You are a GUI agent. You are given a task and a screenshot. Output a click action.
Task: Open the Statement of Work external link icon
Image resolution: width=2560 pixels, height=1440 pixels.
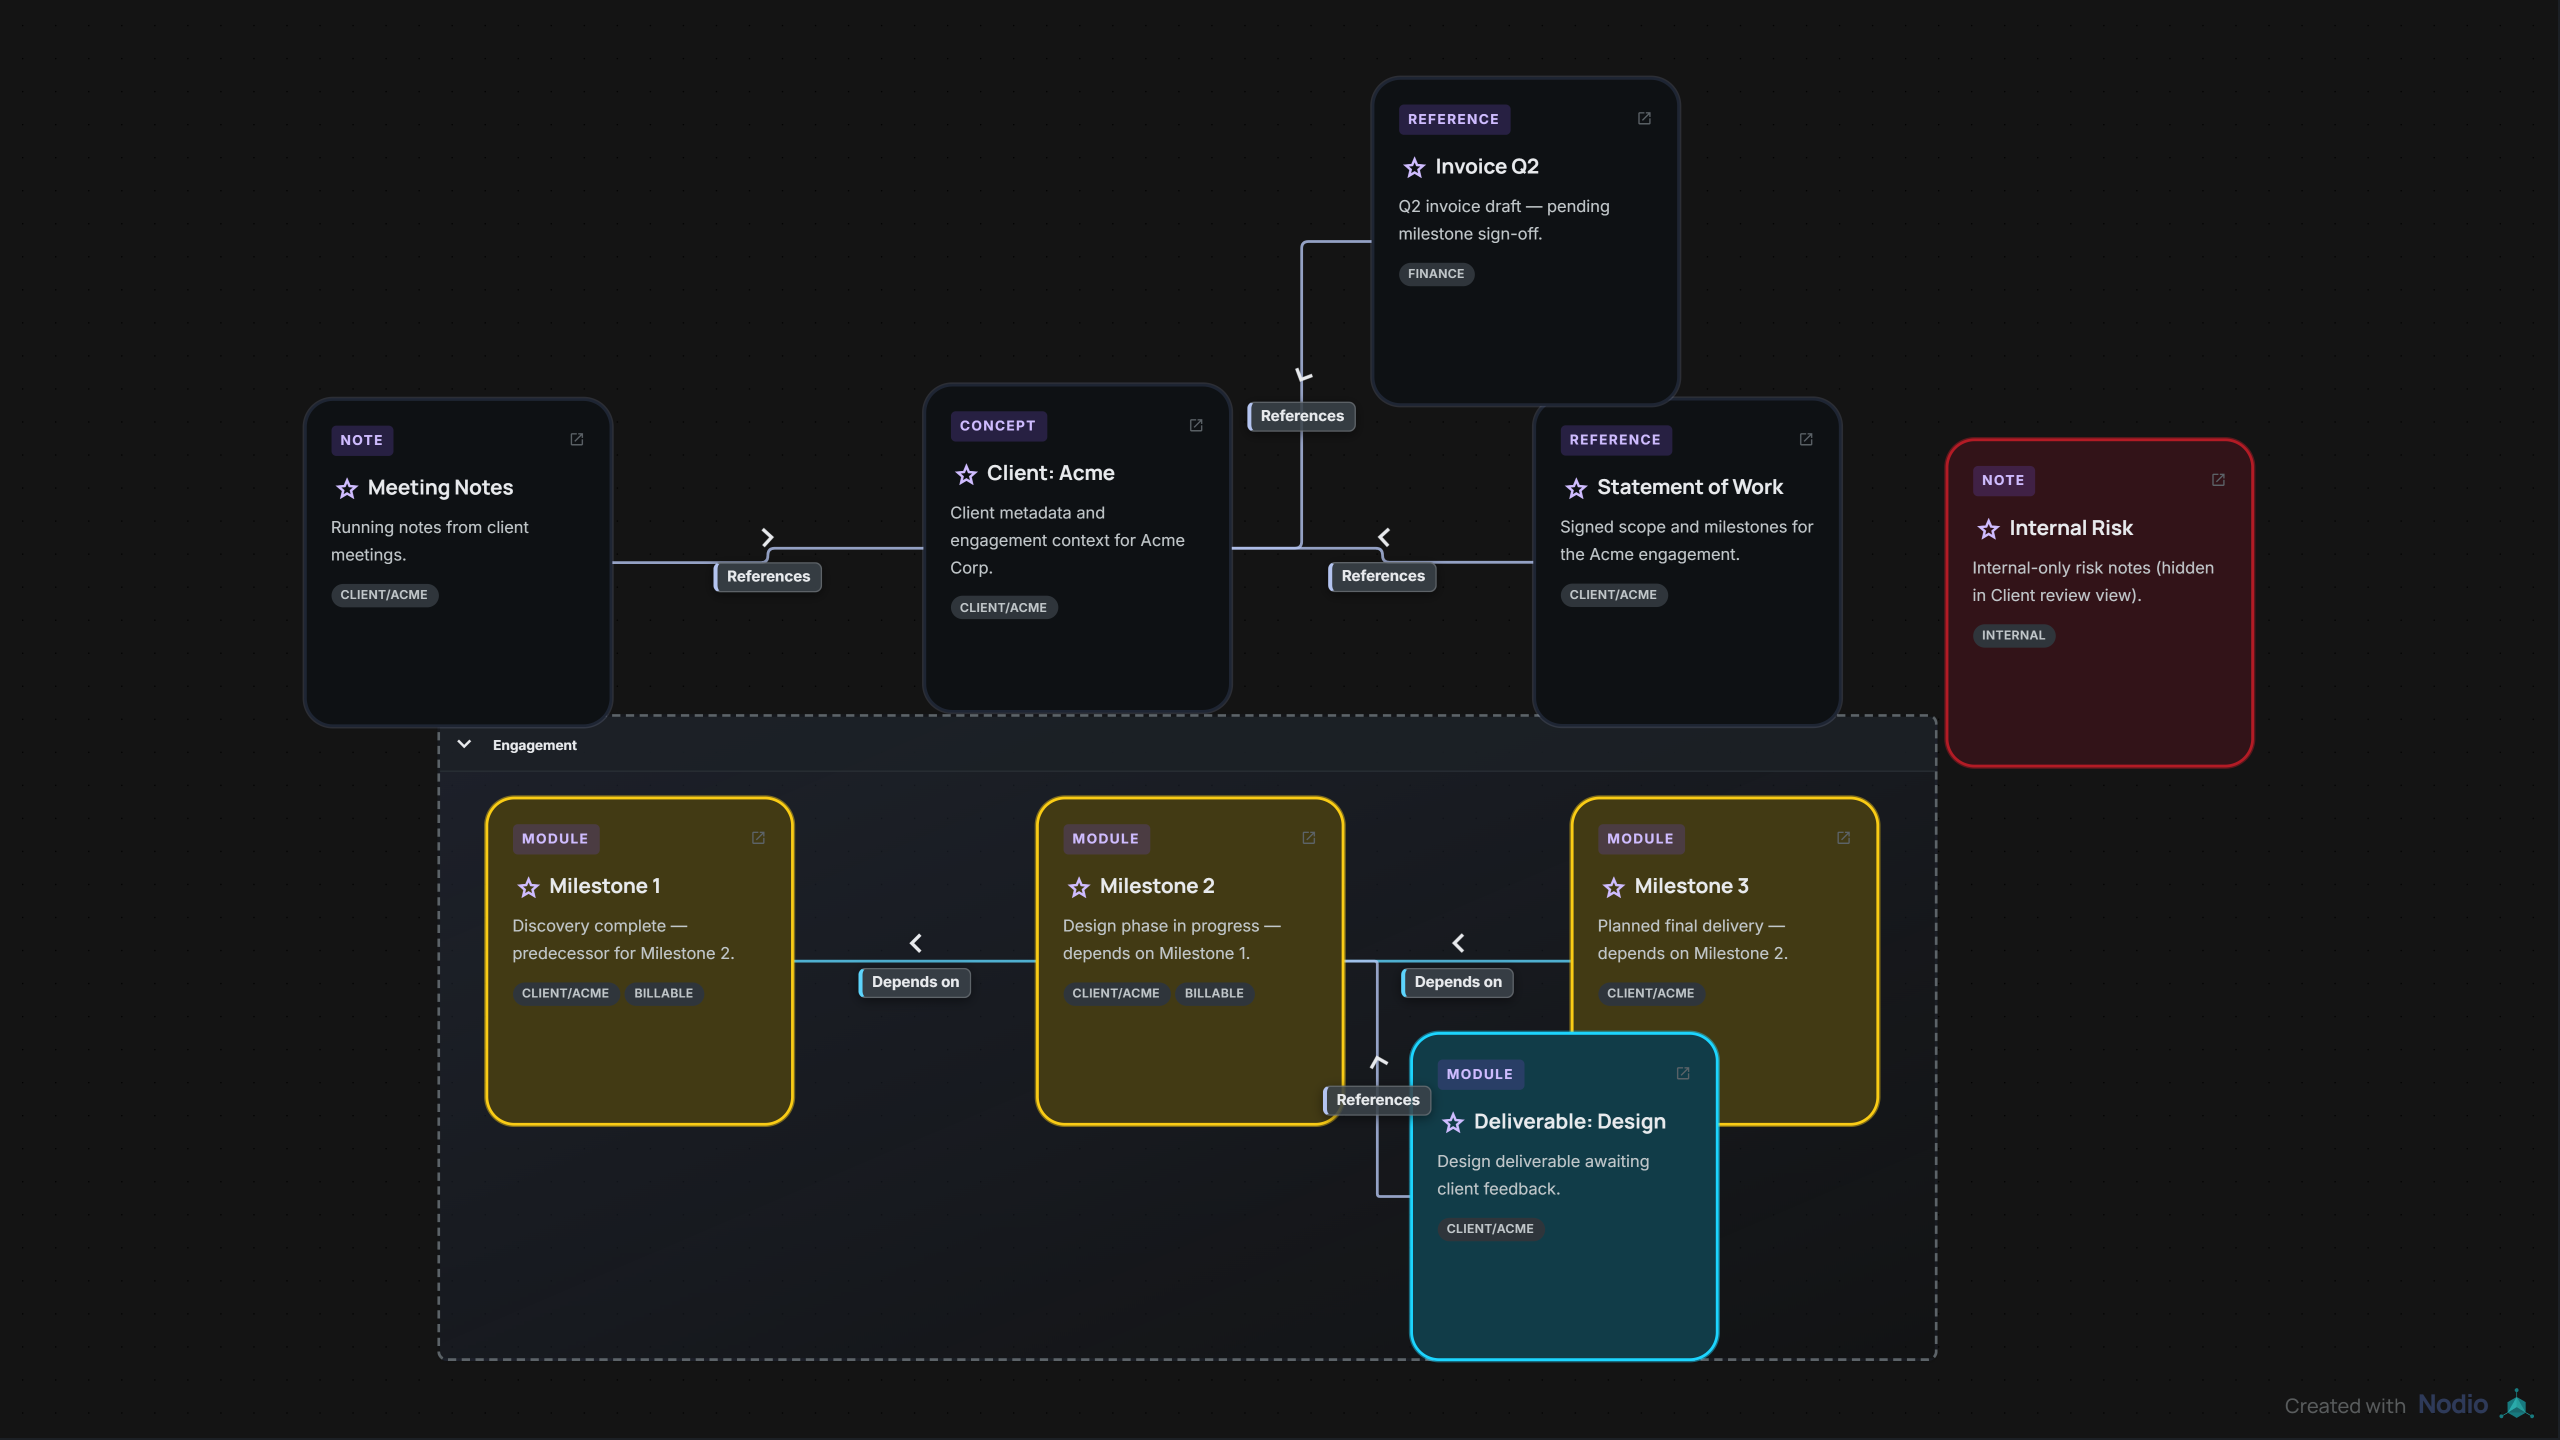[x=1806, y=439]
